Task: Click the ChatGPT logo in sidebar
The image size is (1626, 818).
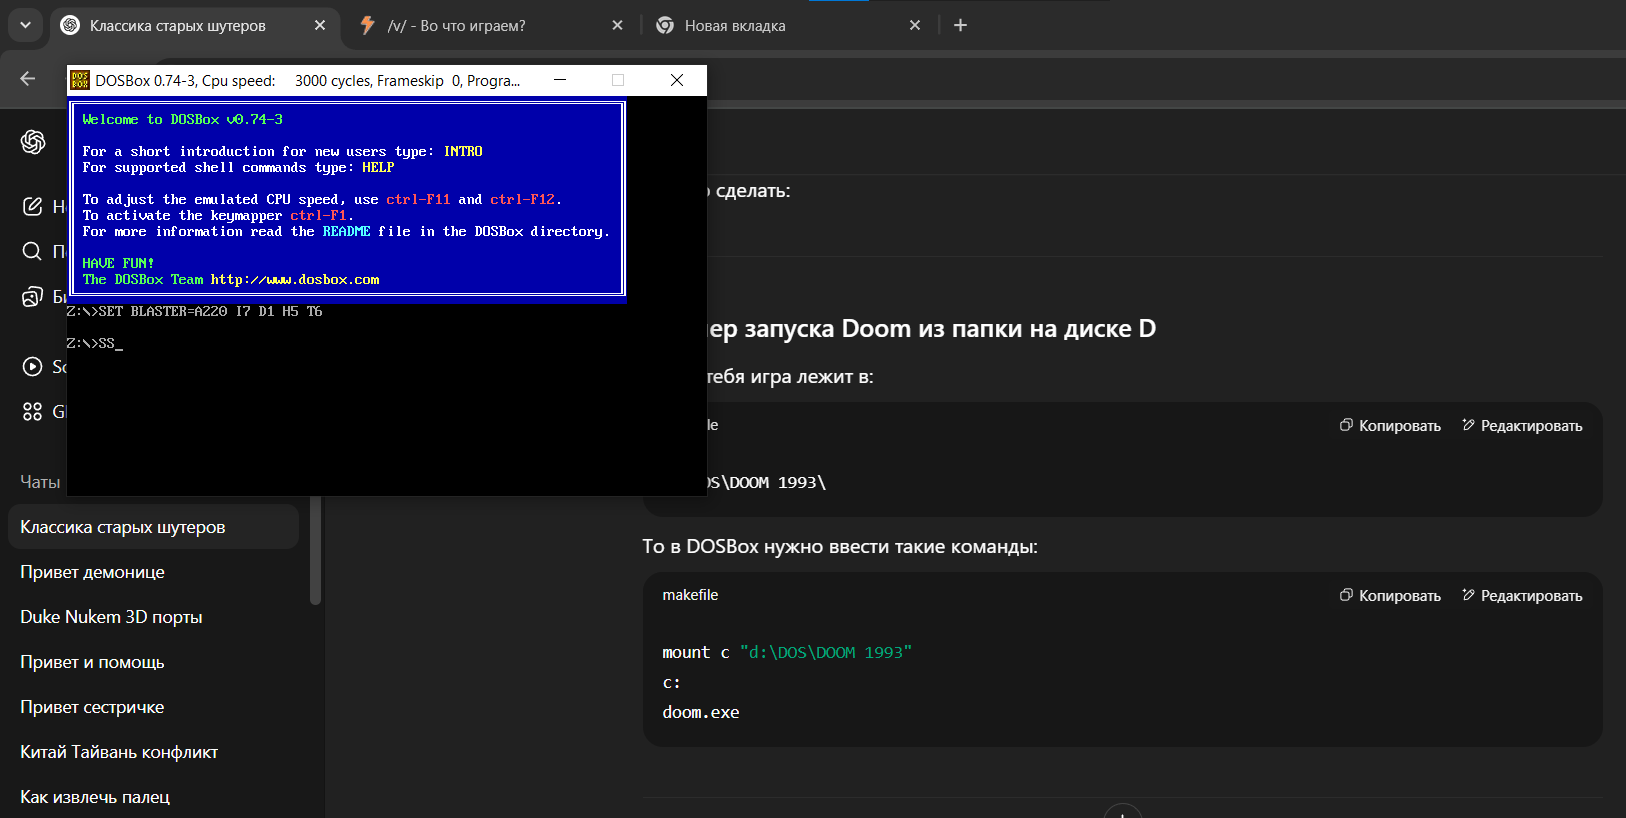Action: coord(33,143)
